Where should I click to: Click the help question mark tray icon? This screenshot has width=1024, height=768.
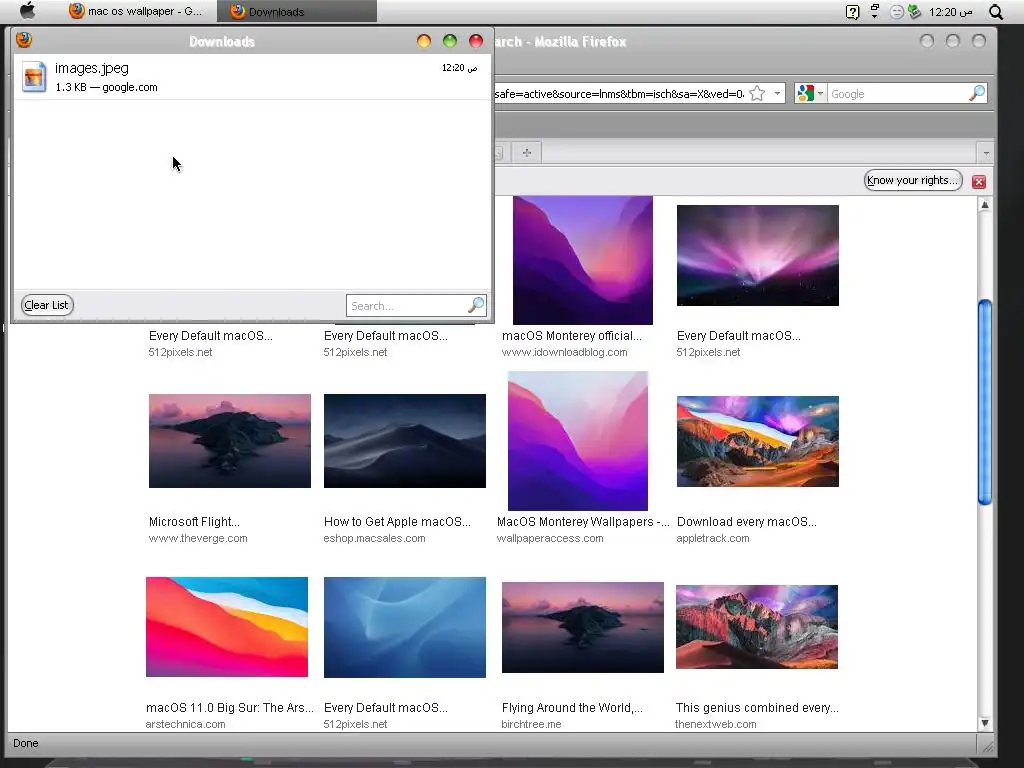(852, 12)
